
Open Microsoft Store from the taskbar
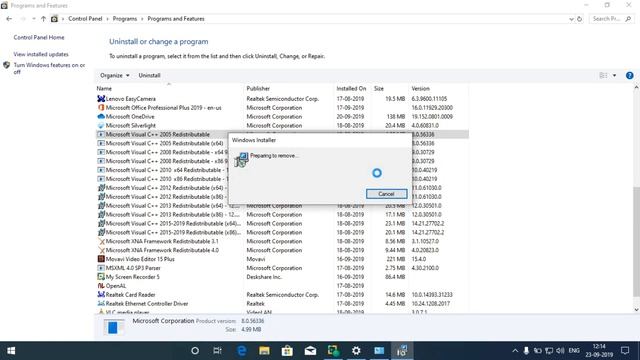[x=287, y=351]
